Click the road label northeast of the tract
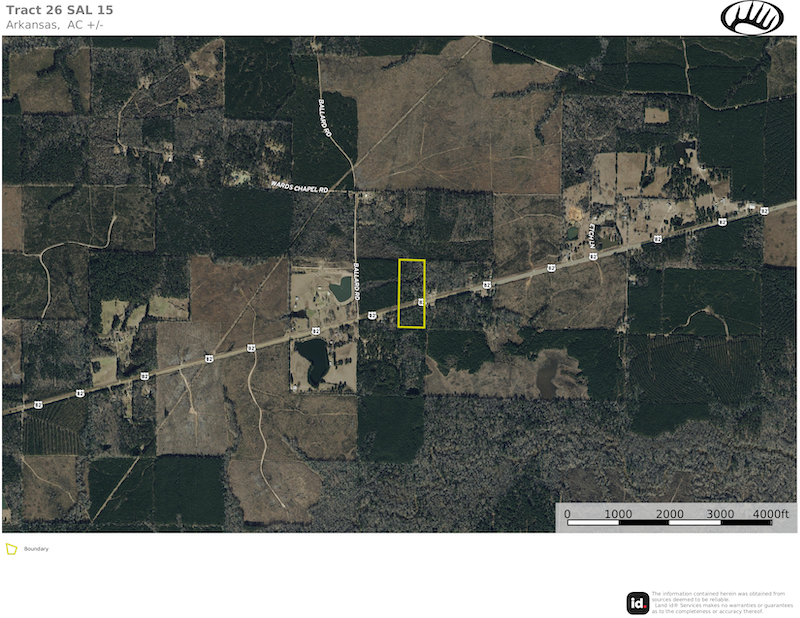800x618 pixels. click(592, 236)
